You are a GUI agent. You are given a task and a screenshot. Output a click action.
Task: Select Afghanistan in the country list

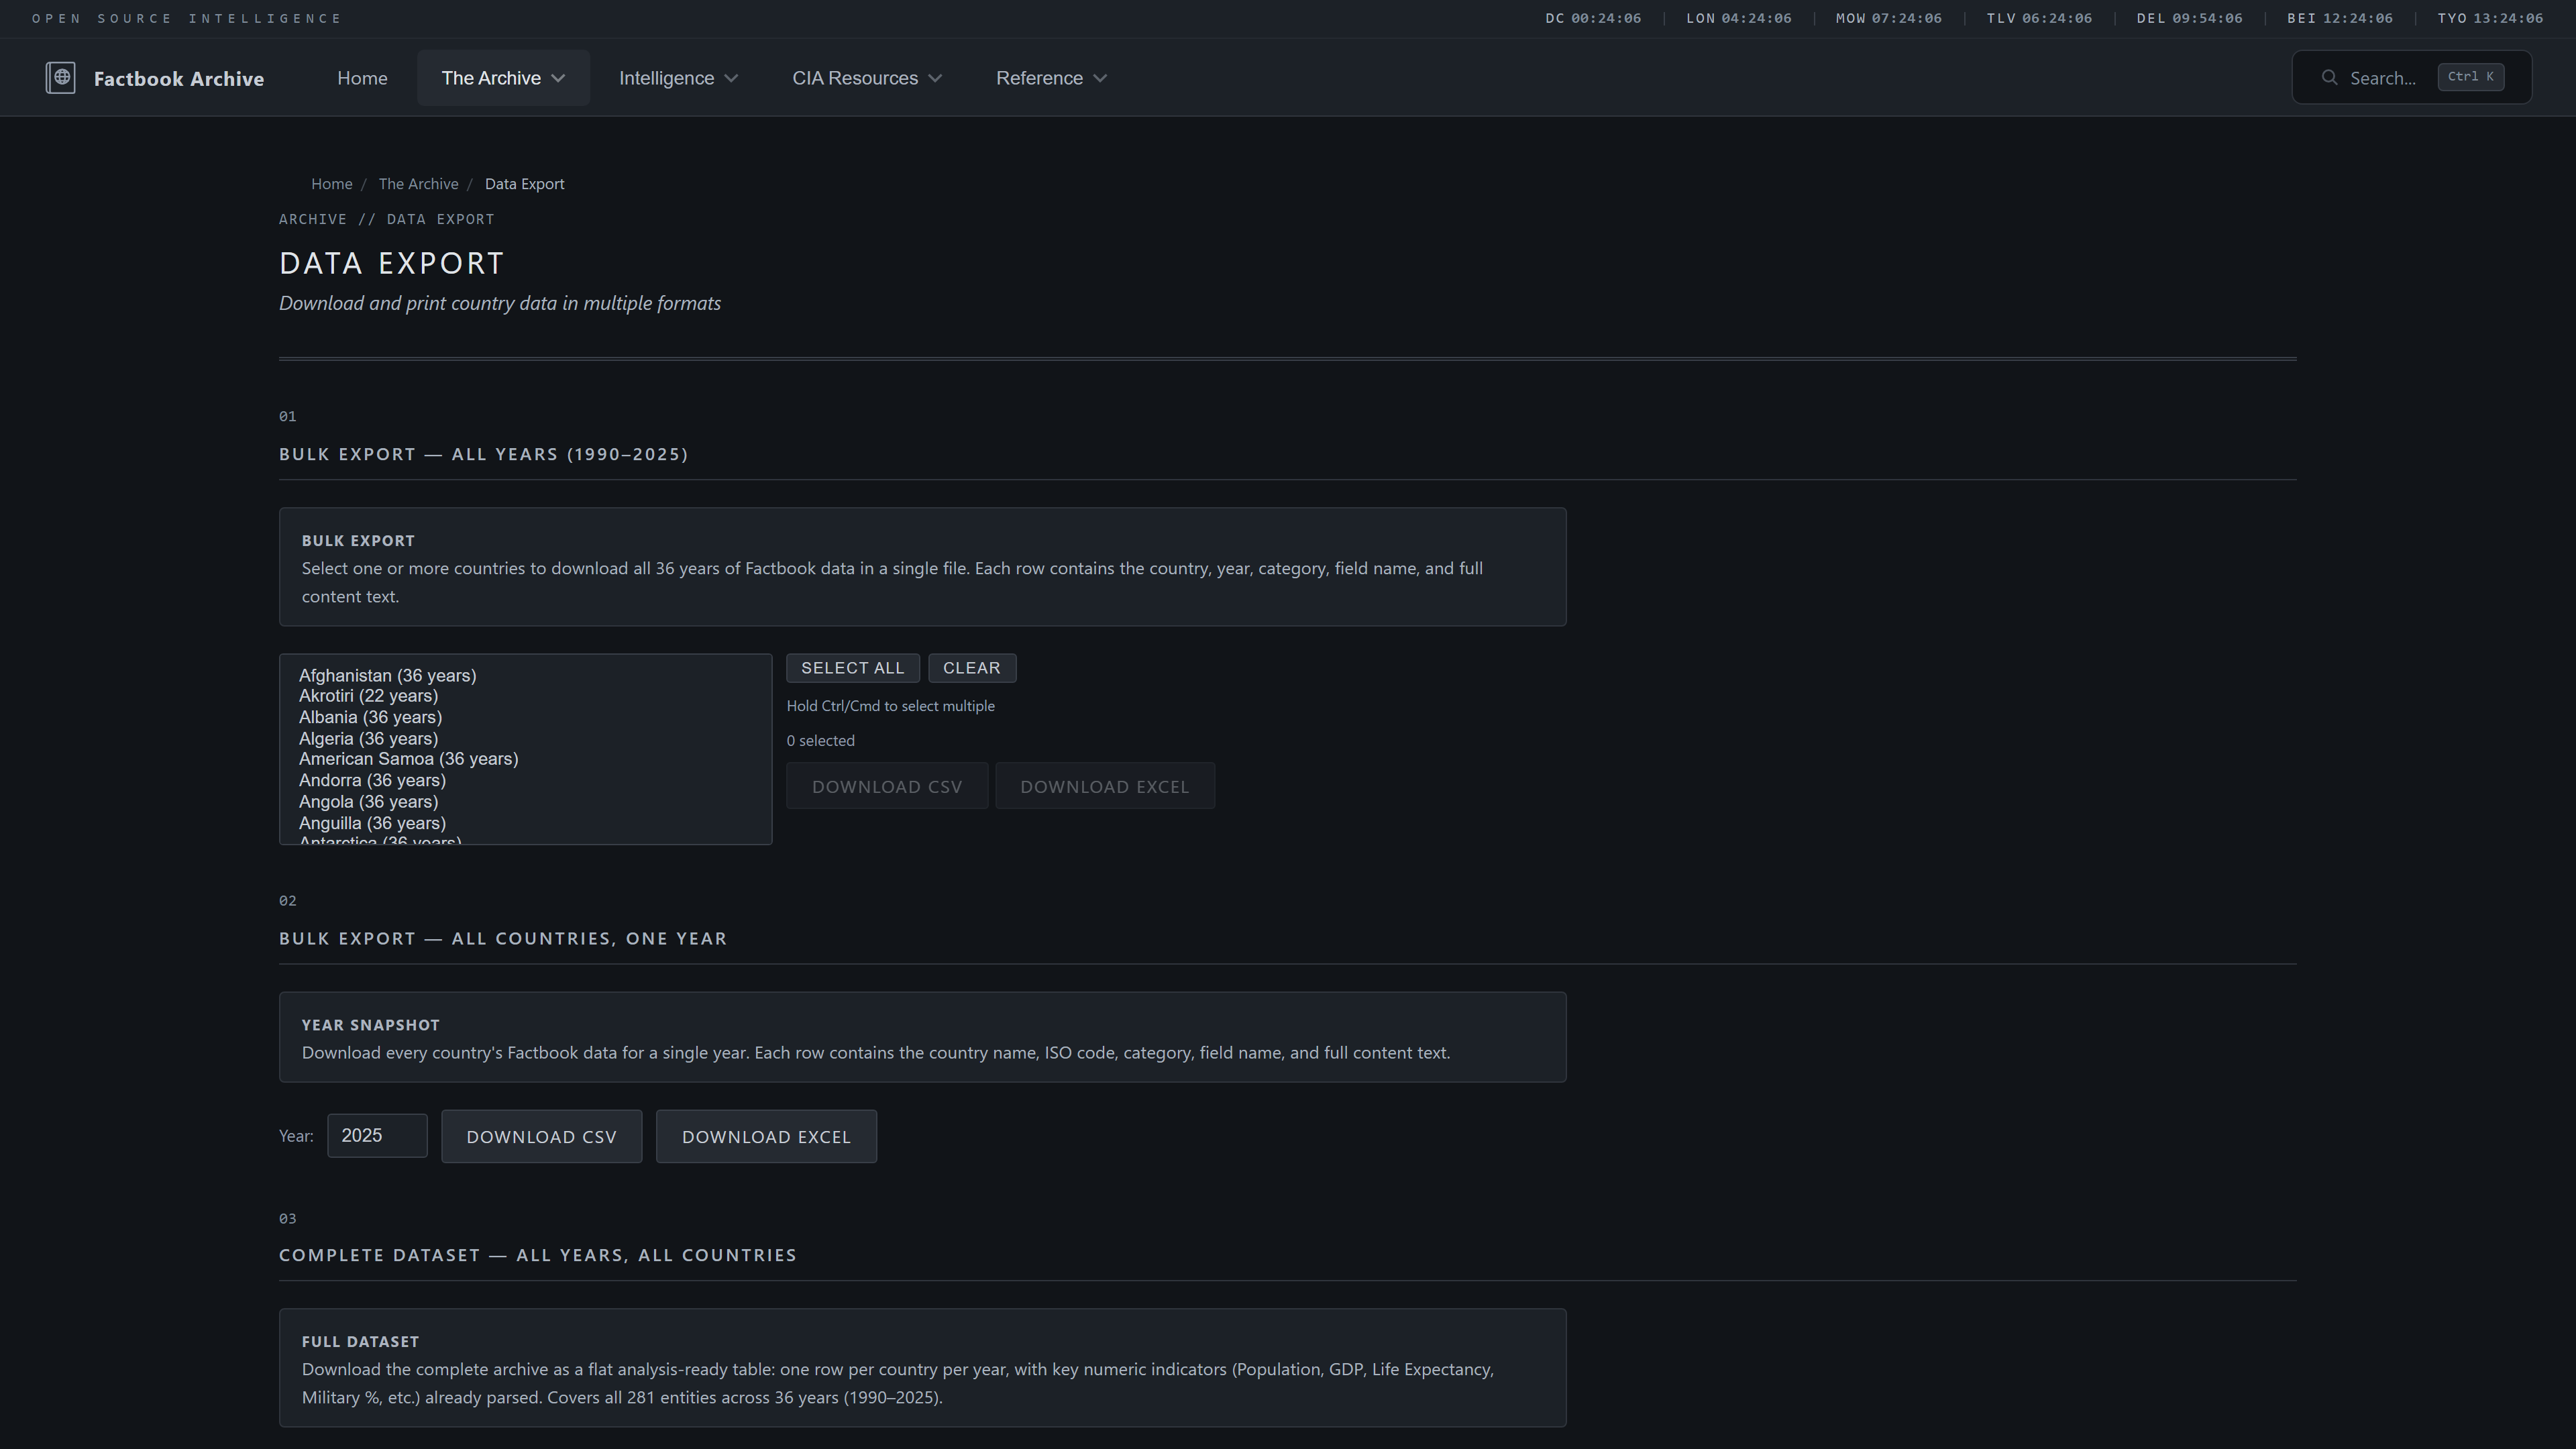click(387, 675)
